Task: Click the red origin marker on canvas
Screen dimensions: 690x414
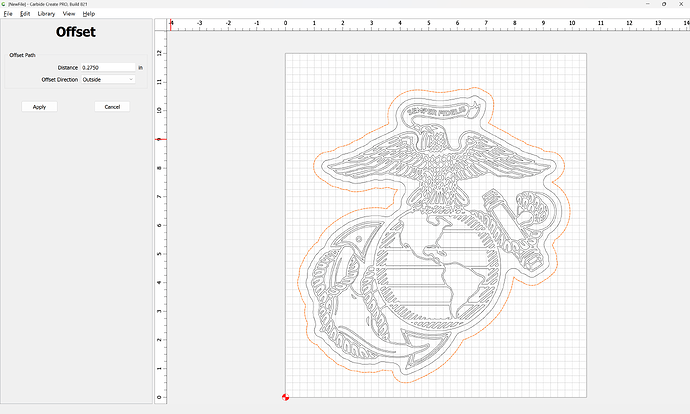Action: [285, 397]
